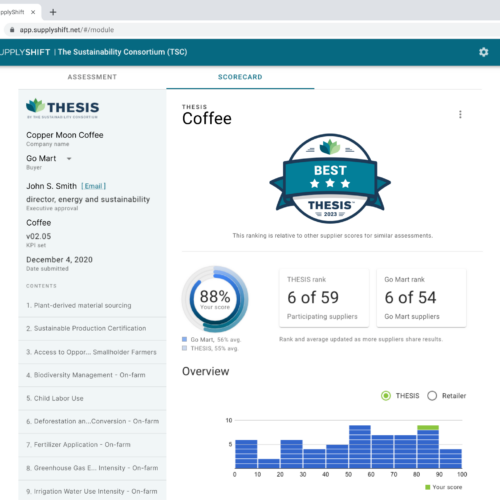
Task: Switch to the SCORECARD tab
Action: pyautogui.click(x=240, y=77)
